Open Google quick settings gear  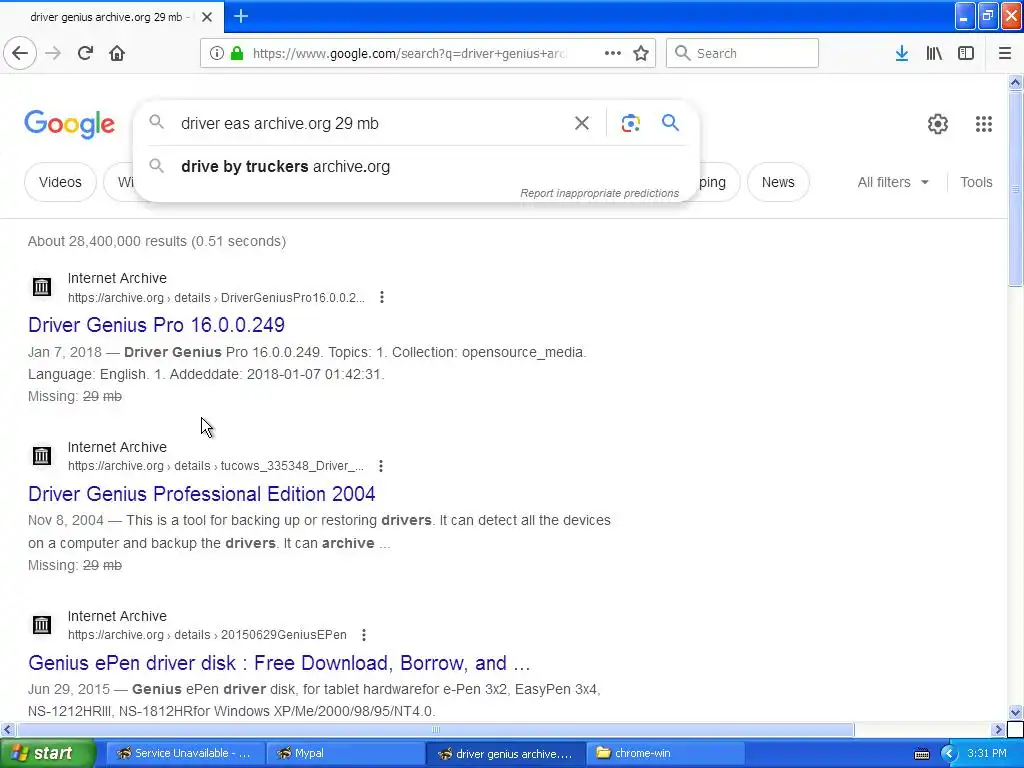pos(938,123)
